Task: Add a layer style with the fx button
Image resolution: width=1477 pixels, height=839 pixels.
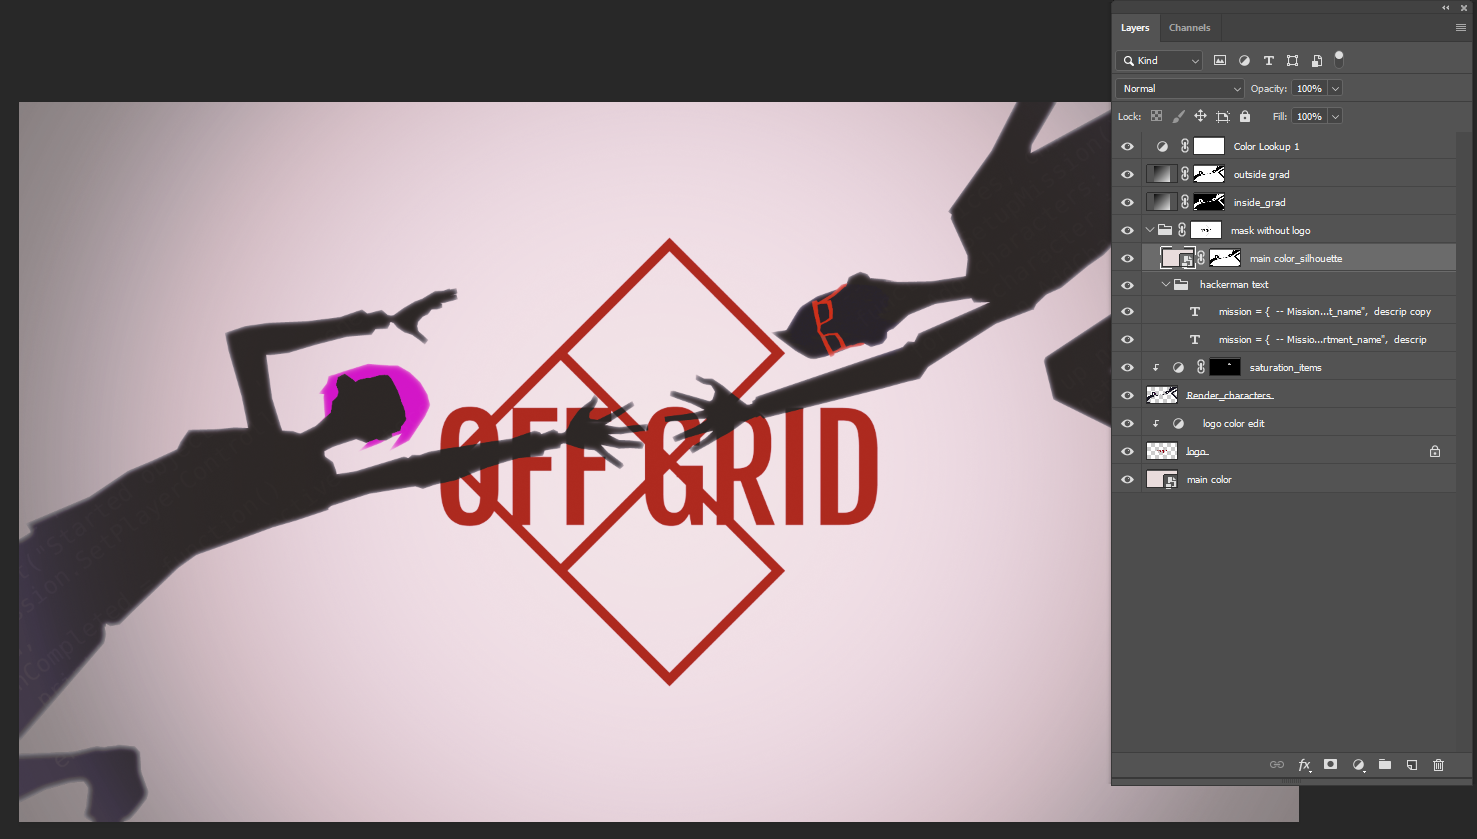Action: 1305,765
